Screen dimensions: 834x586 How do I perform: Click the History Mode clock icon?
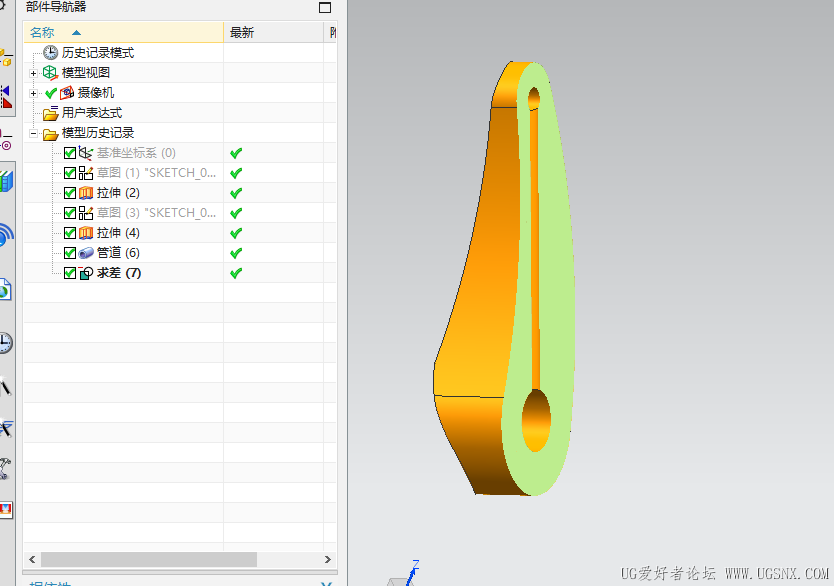[51, 53]
